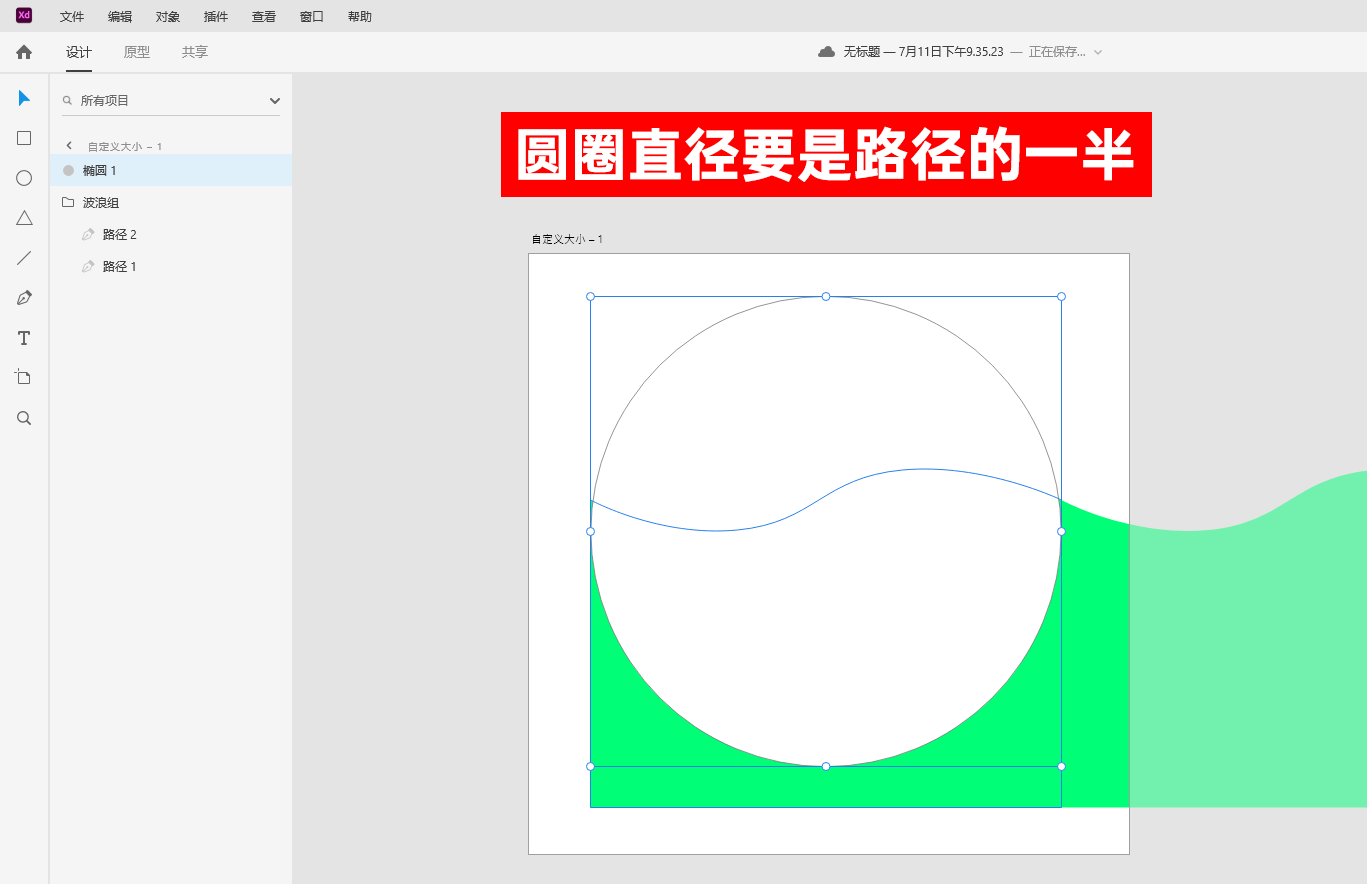Open the document title dropdown chevron
This screenshot has height=884, width=1367.
click(1098, 52)
